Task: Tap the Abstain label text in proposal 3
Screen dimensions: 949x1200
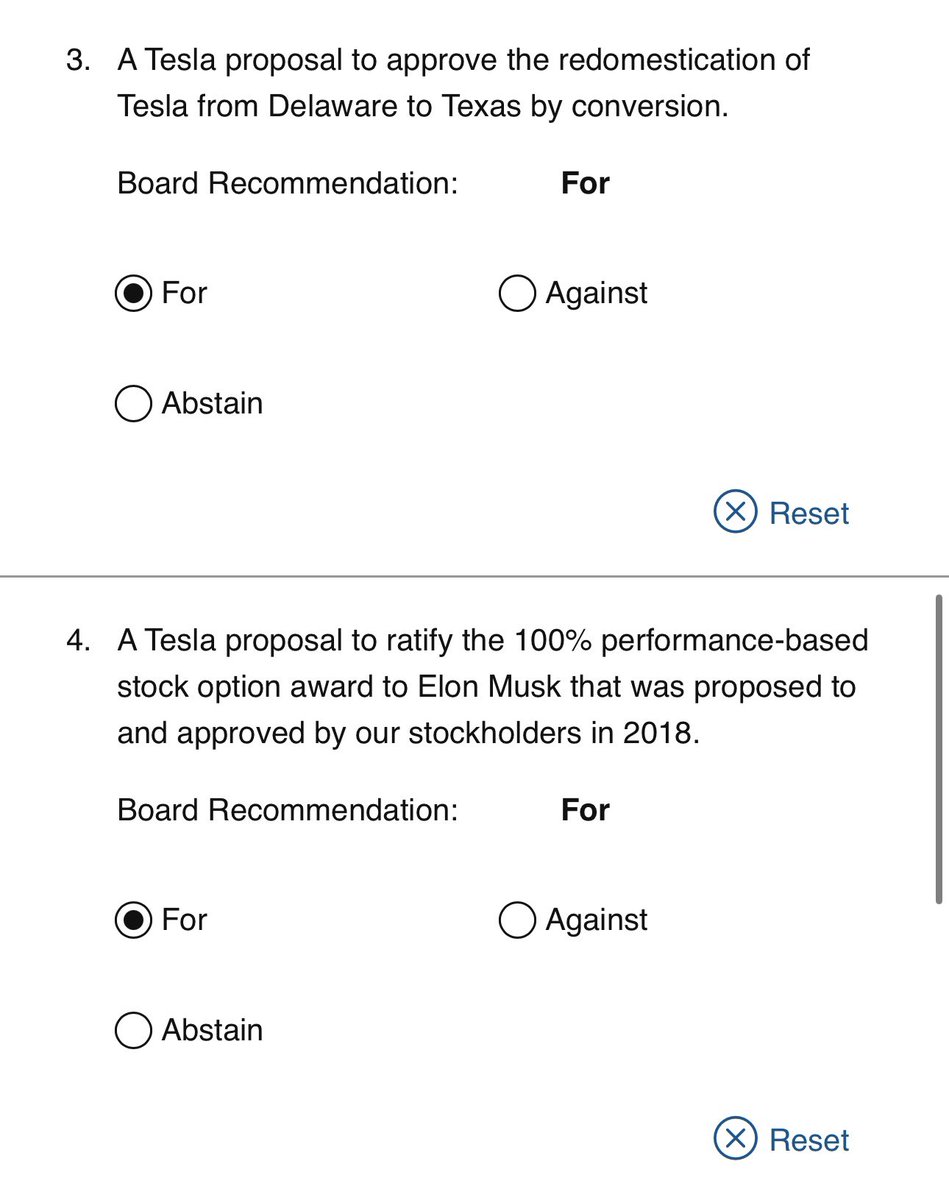Action: click(212, 404)
